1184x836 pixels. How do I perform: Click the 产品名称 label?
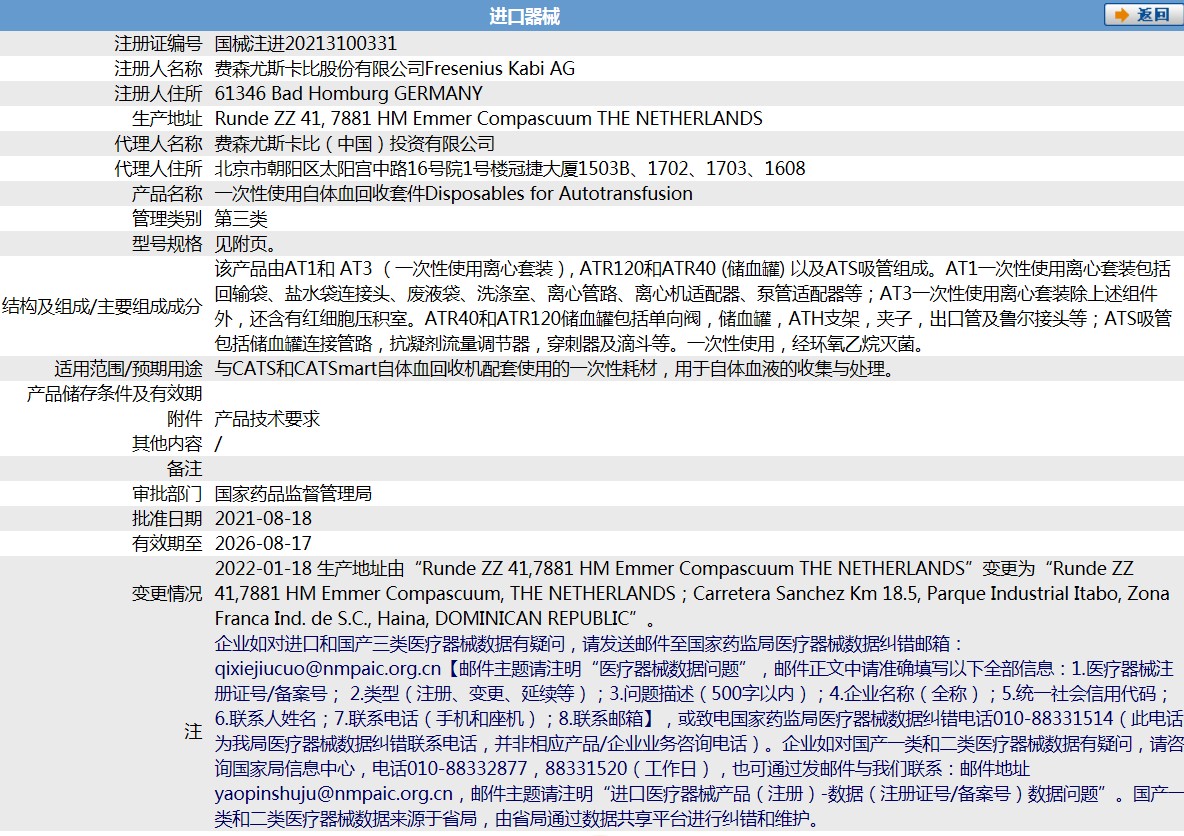coord(167,193)
